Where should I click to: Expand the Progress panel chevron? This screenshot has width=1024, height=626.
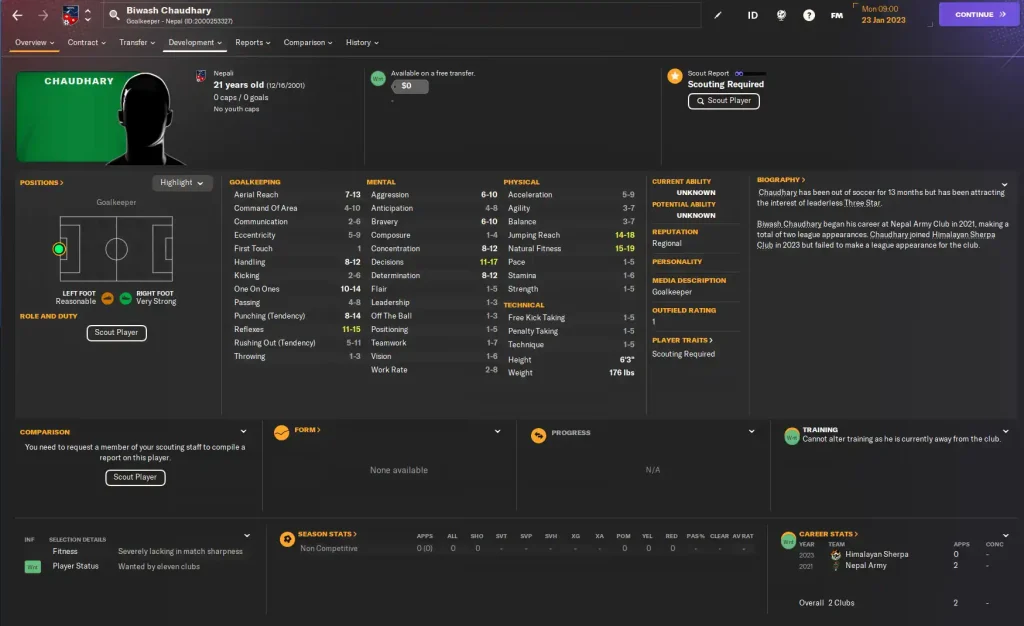(x=752, y=431)
